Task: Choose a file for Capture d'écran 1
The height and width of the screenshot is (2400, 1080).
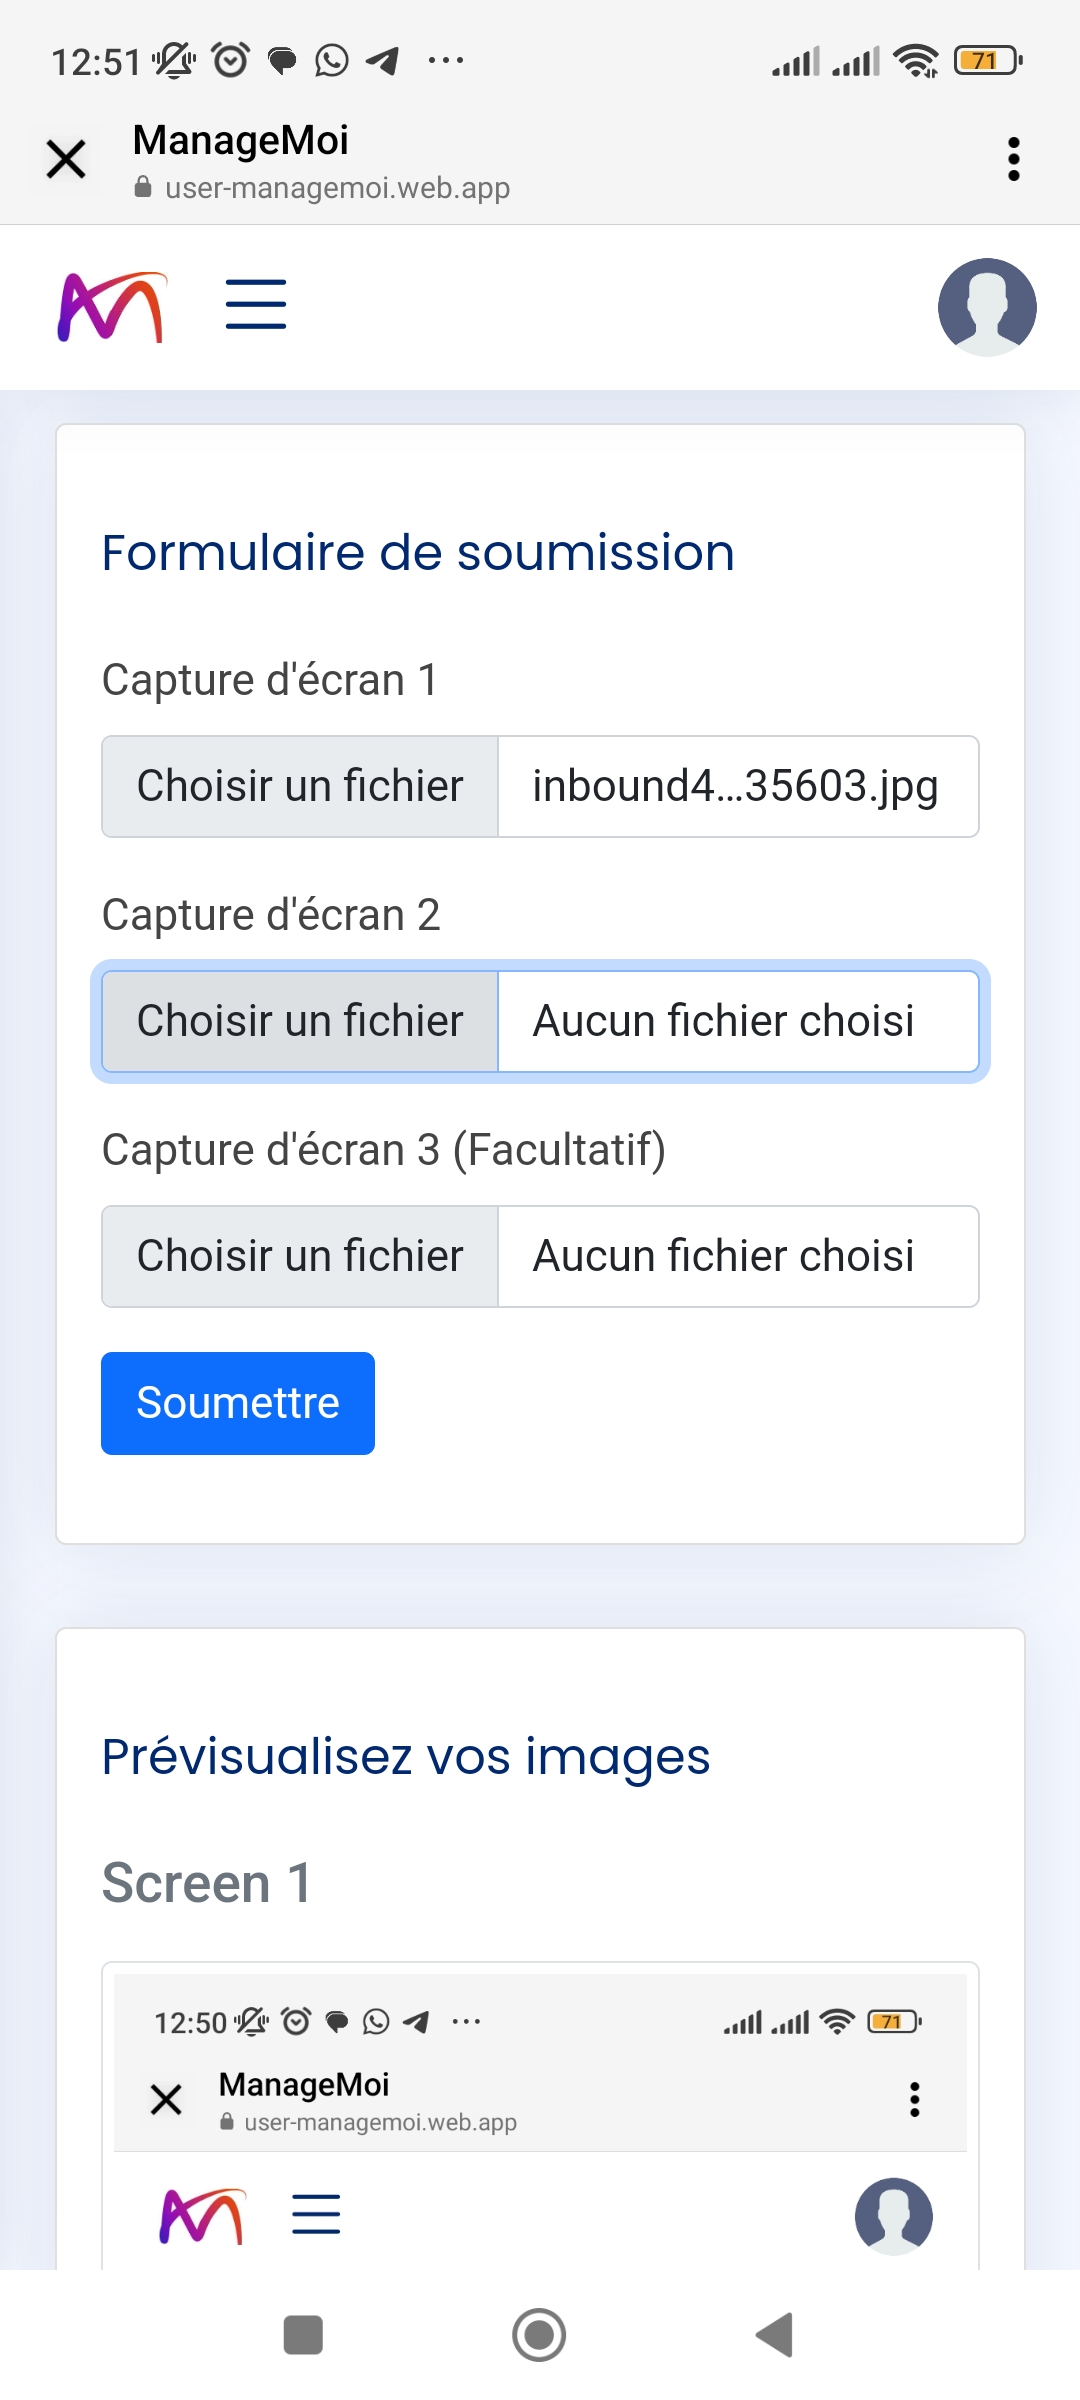Action: pyautogui.click(x=300, y=787)
